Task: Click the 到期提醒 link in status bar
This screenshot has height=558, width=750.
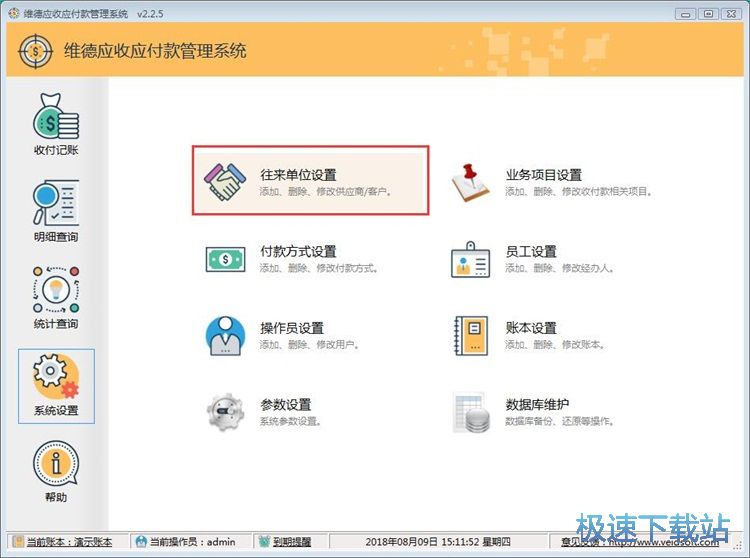Action: click(292, 542)
